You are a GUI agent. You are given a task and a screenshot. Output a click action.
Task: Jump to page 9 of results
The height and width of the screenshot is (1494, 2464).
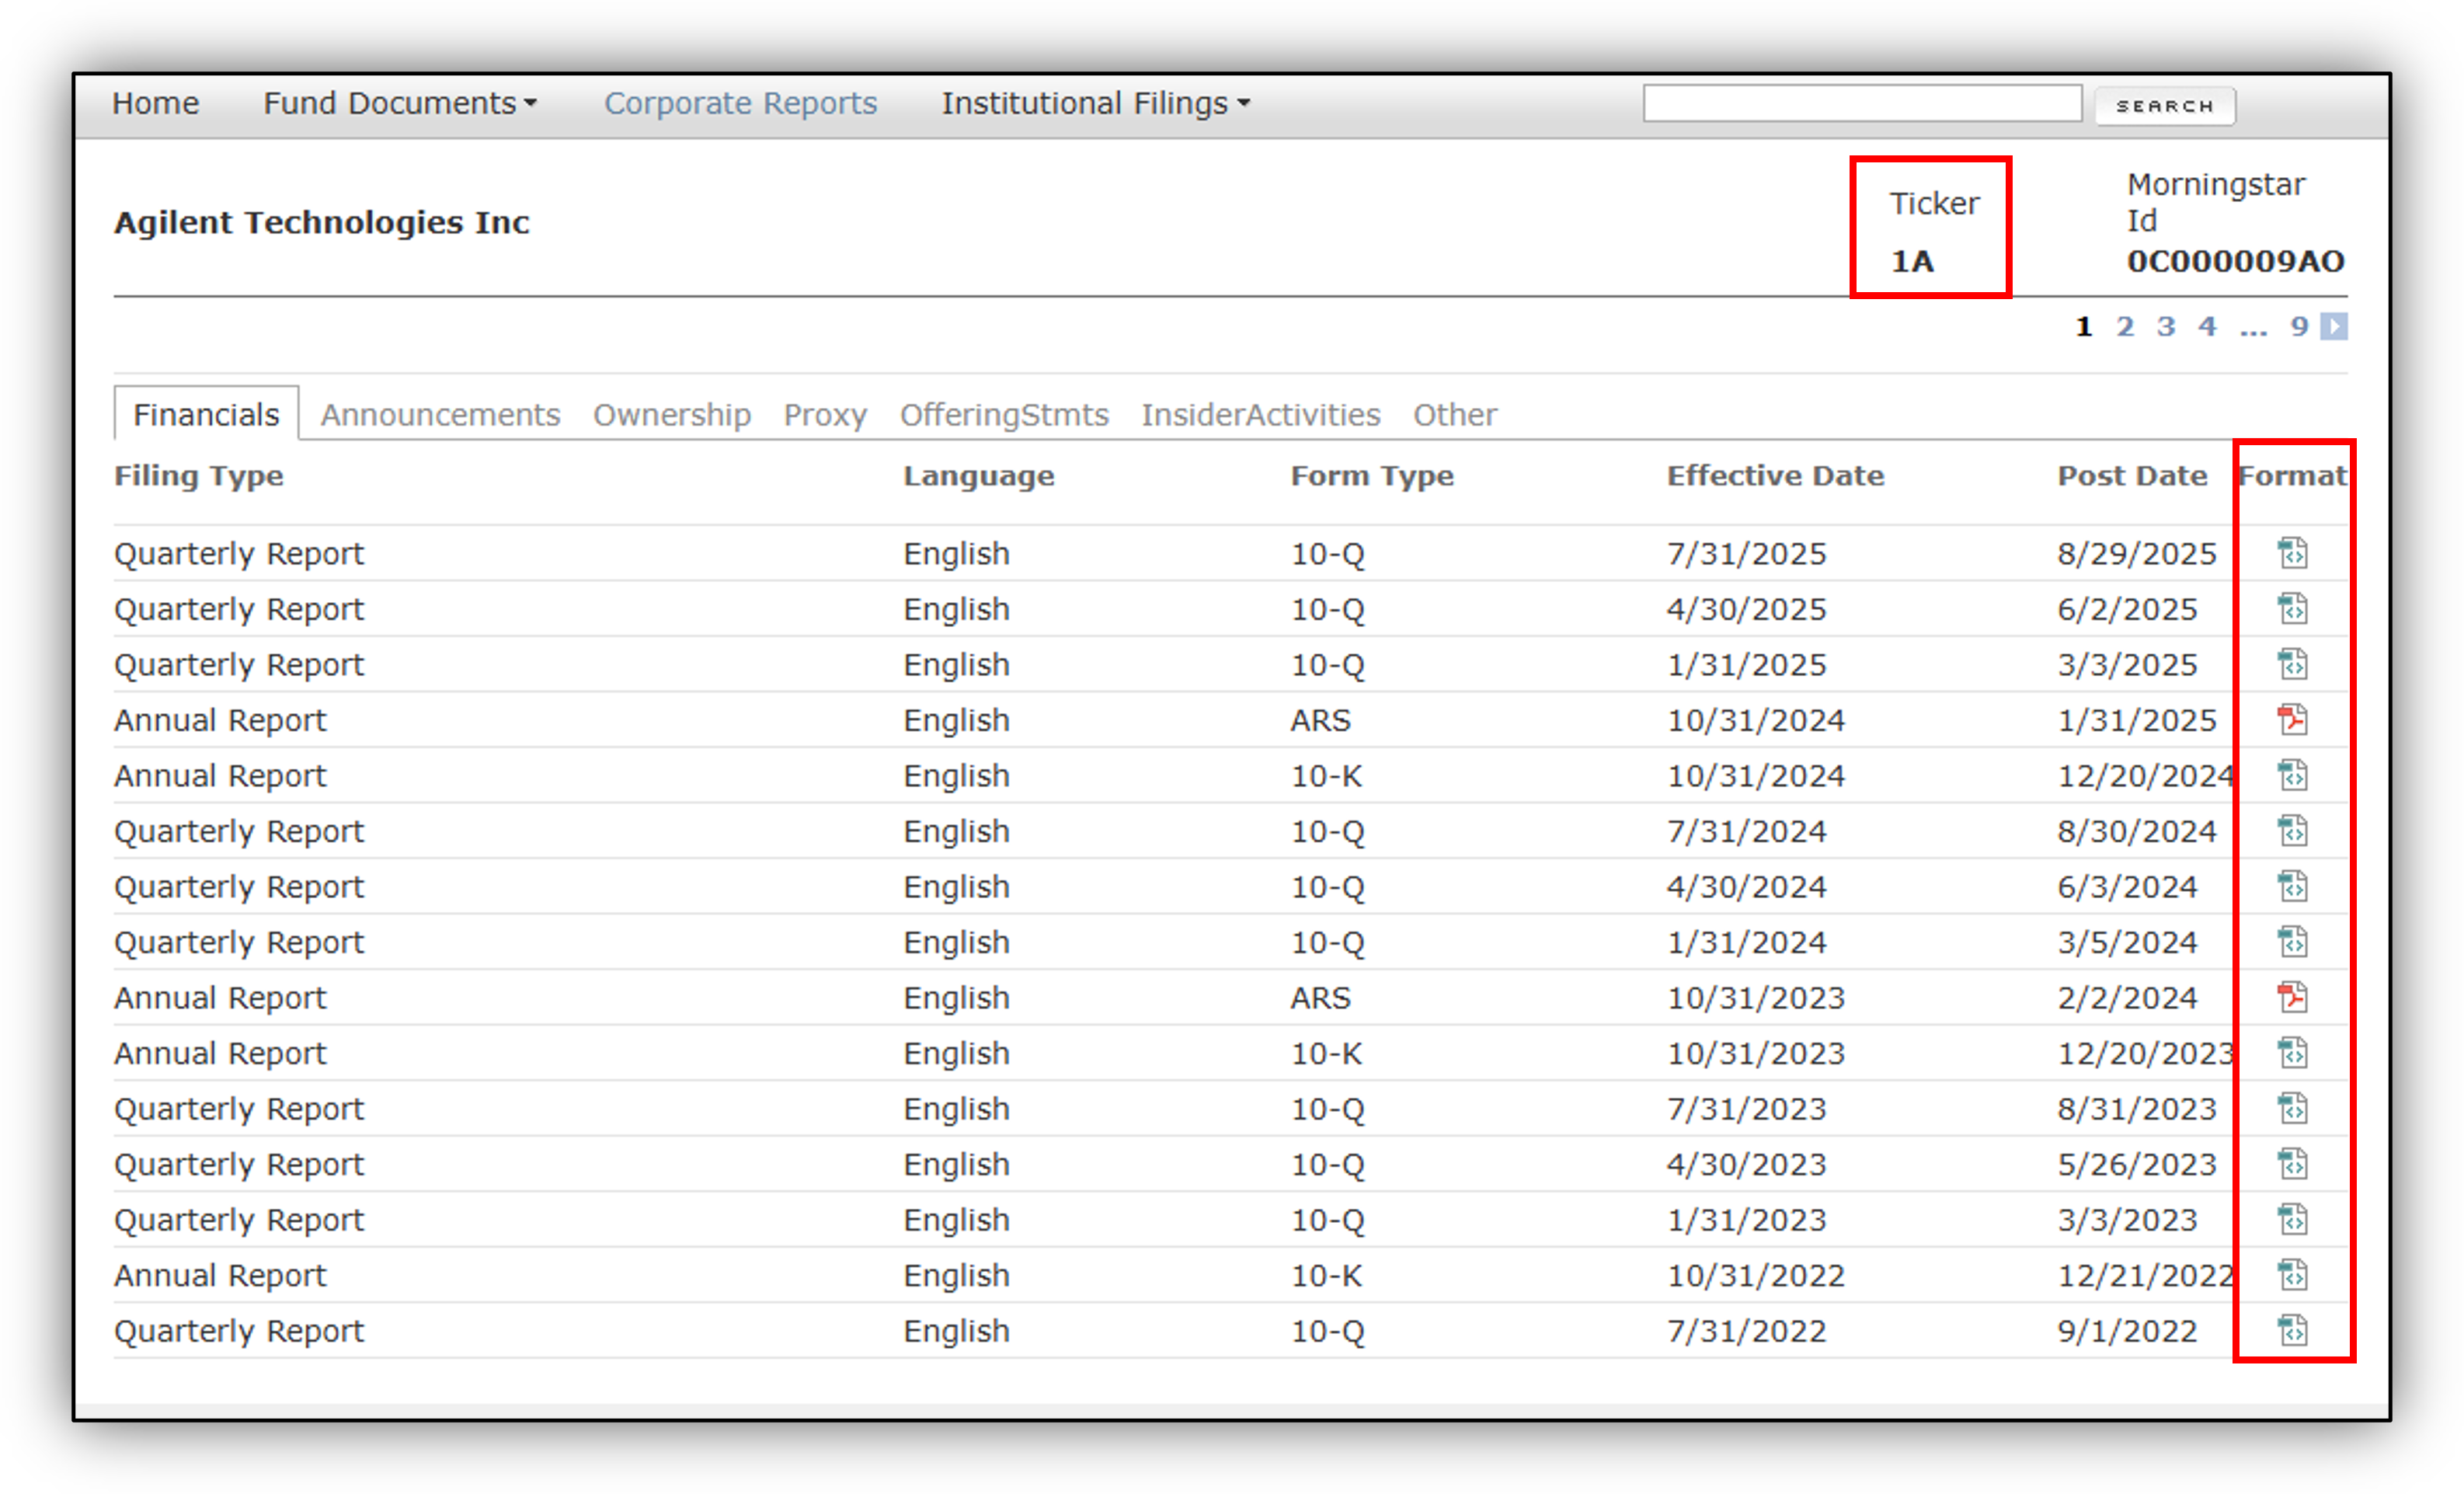click(x=2300, y=326)
